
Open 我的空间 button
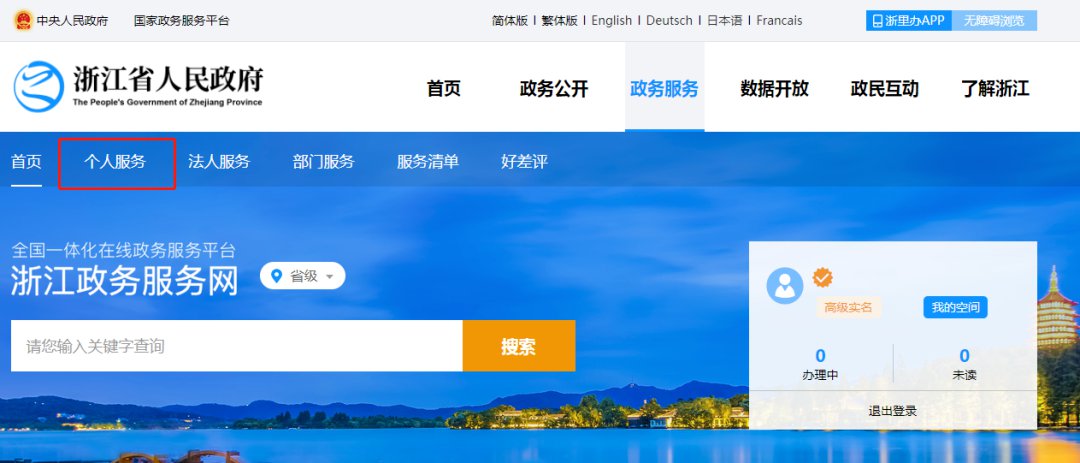955,308
